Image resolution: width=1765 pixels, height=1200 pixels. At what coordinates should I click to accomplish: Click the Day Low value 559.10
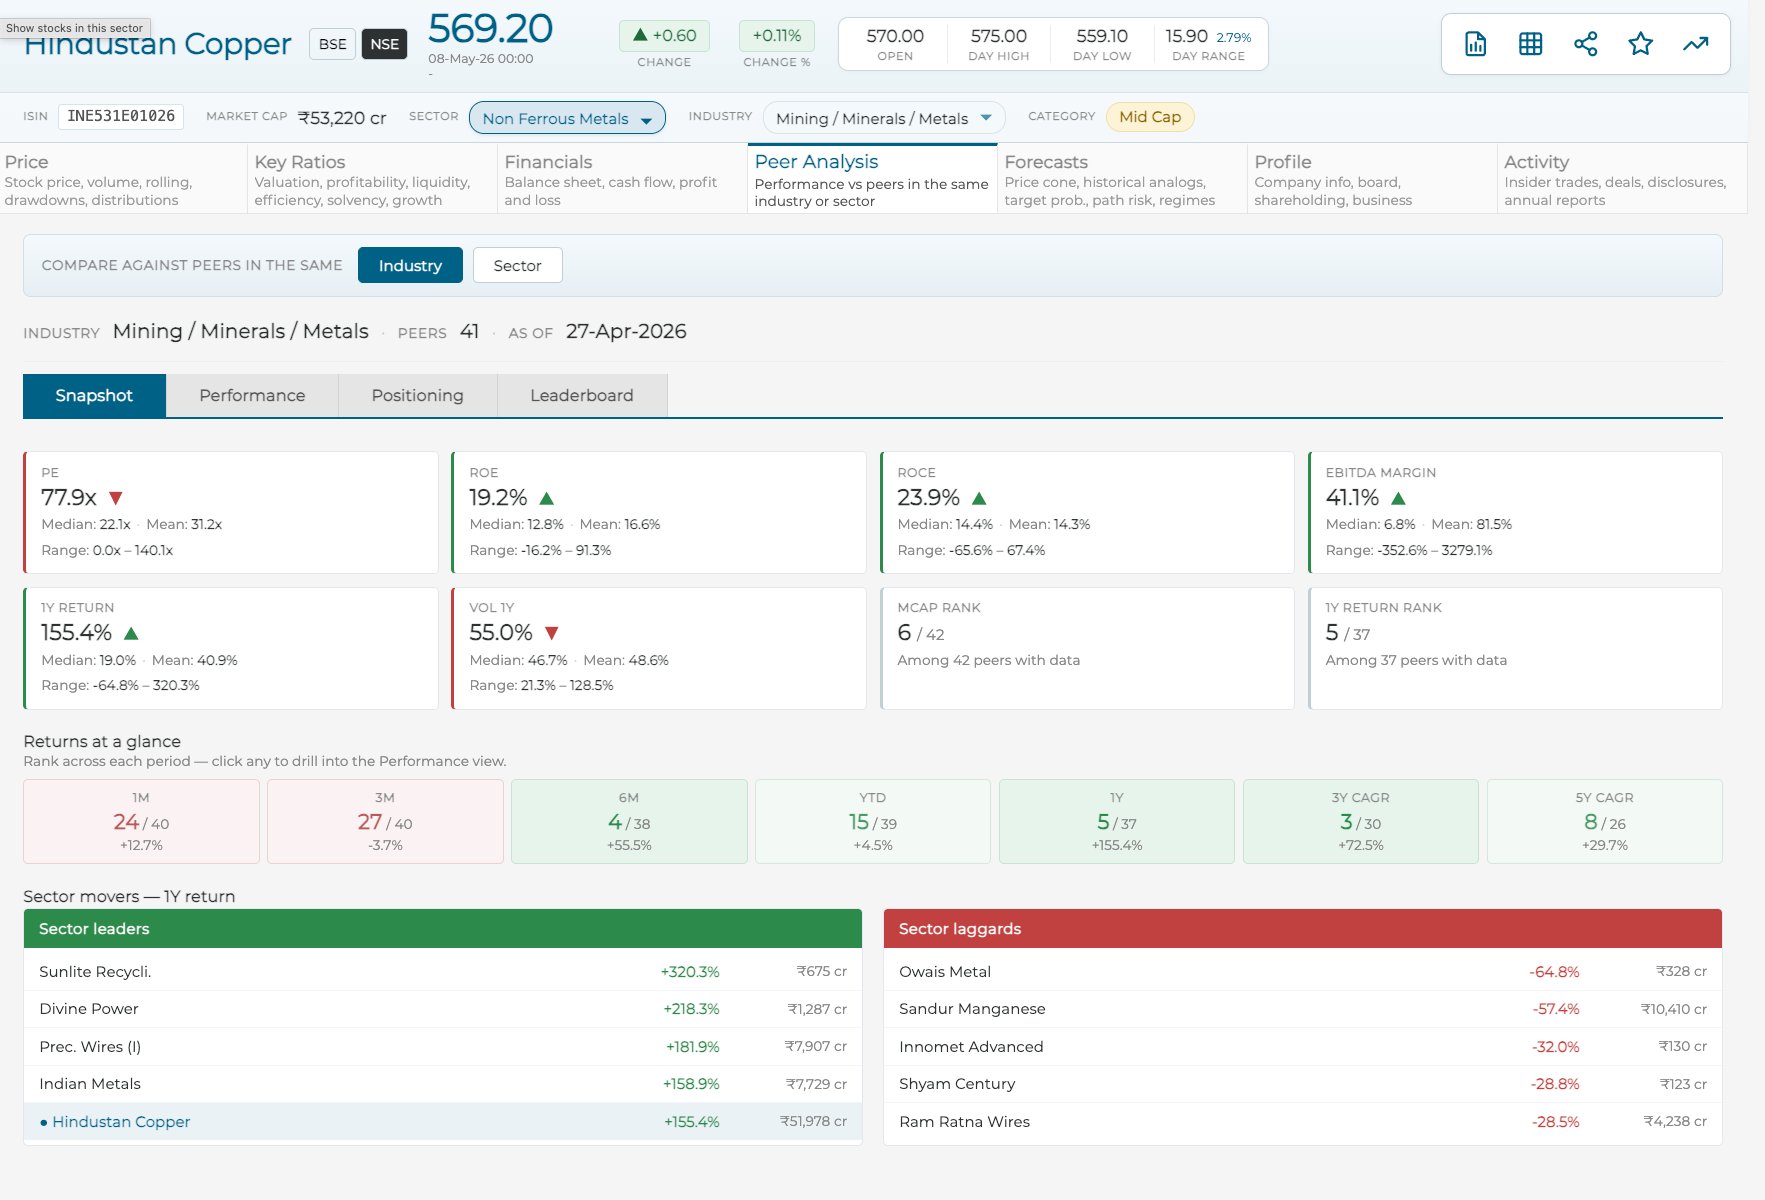1102,36
